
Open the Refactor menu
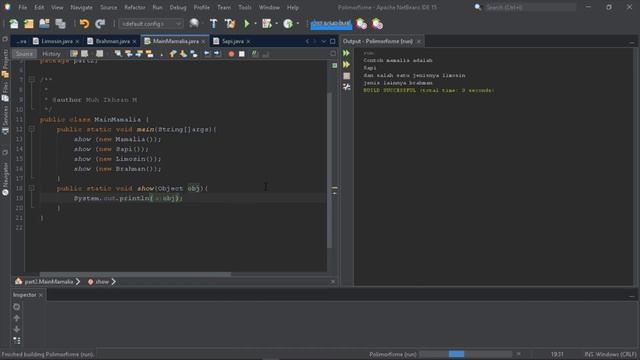135,7
